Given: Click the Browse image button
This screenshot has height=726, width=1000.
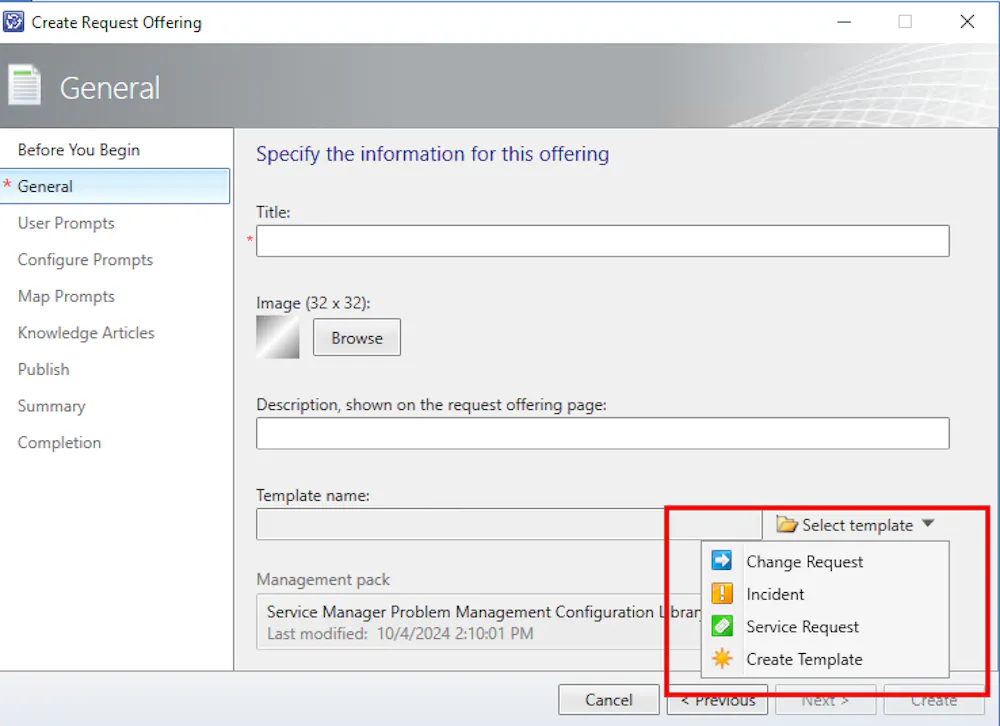Looking at the screenshot, I should tap(357, 337).
